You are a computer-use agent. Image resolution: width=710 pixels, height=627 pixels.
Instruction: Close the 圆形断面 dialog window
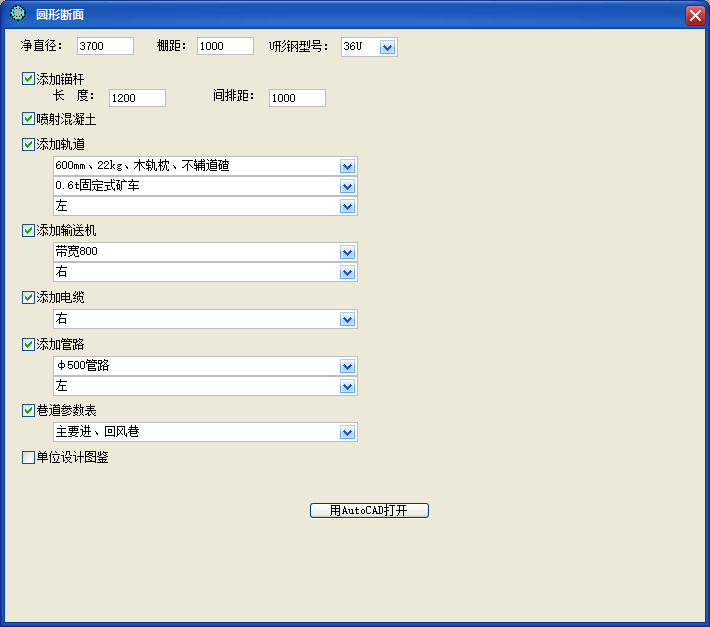(x=694, y=15)
